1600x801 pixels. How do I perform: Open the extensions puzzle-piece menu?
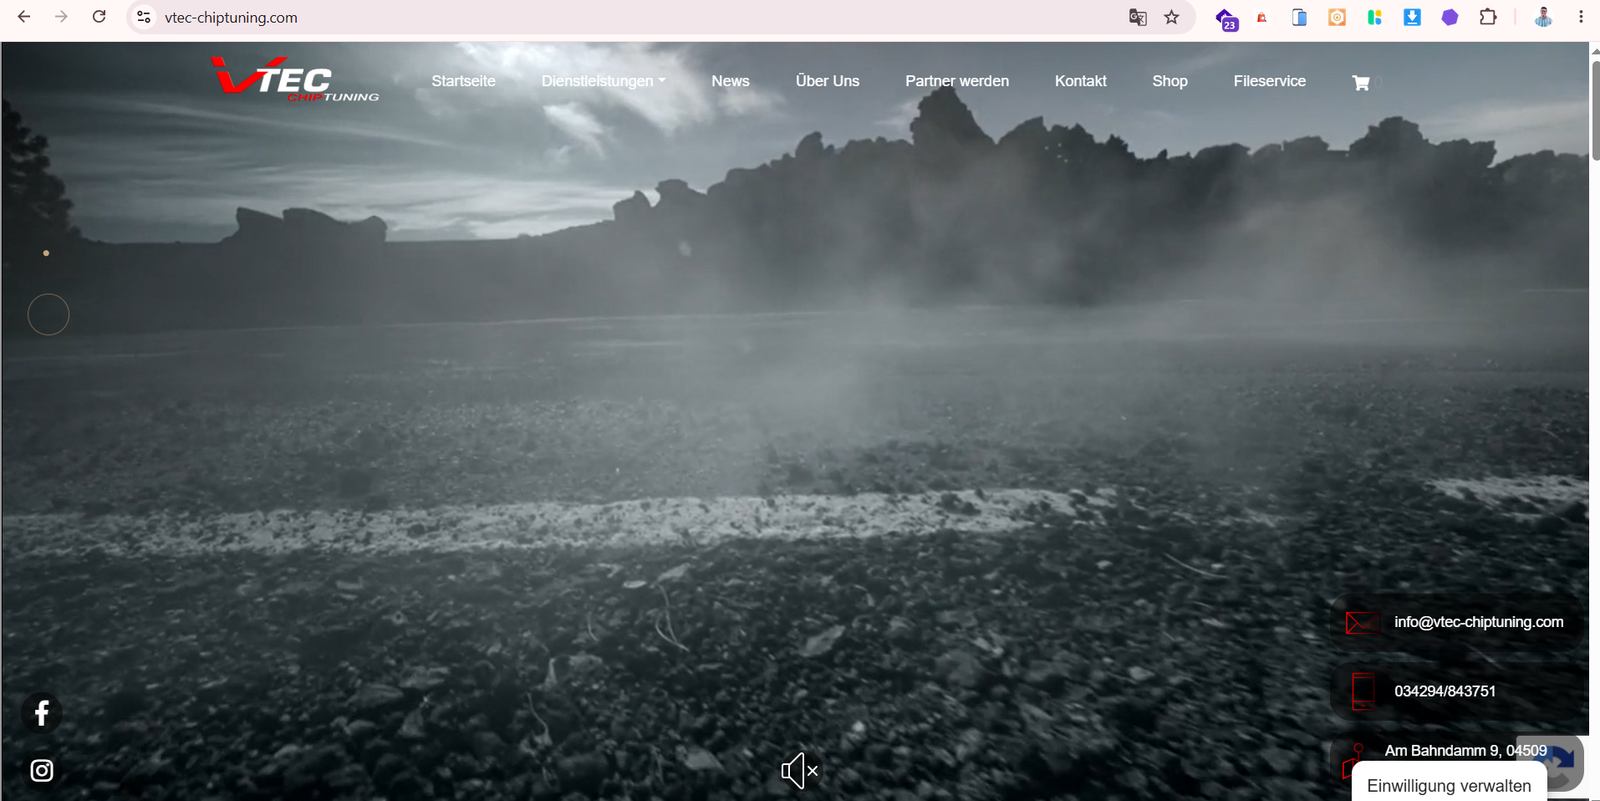(1488, 17)
